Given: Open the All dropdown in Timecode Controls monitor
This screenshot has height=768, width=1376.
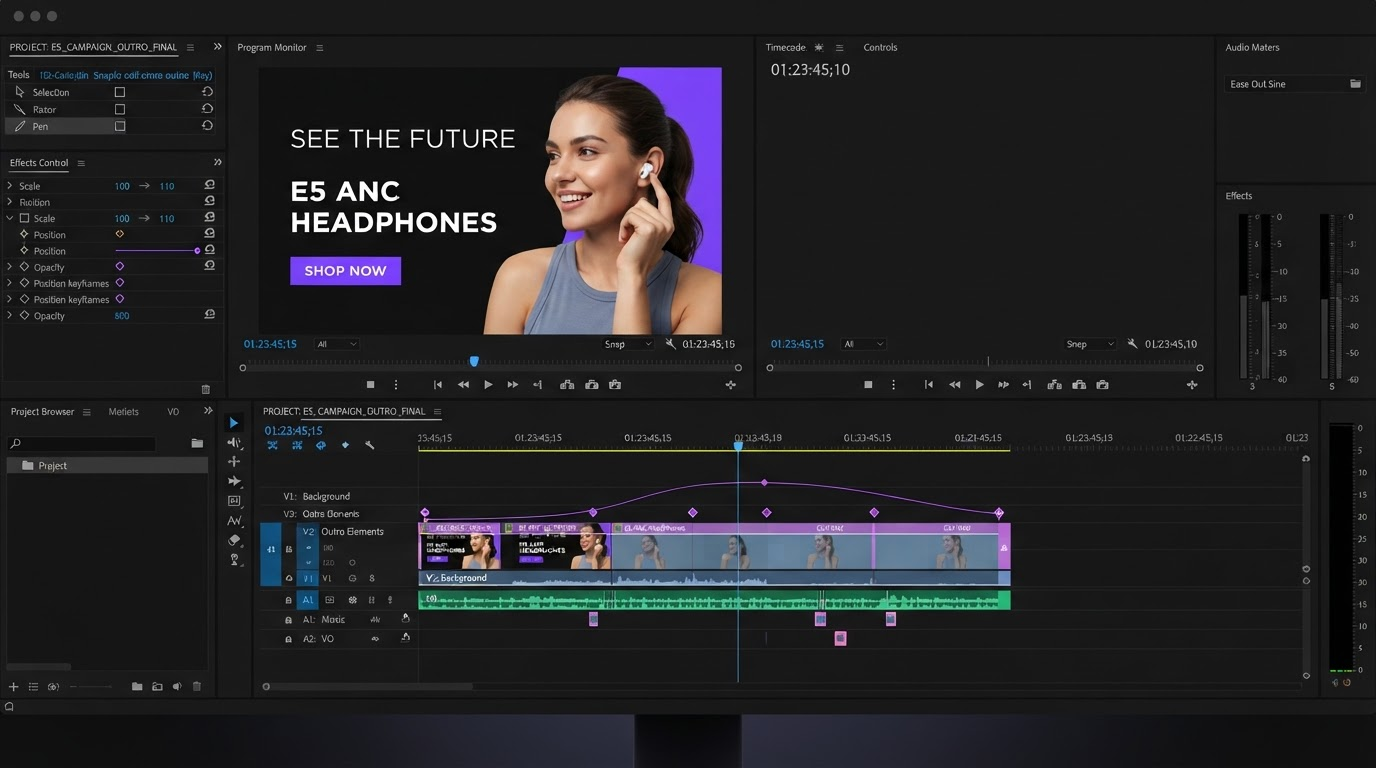Looking at the screenshot, I should coord(863,344).
